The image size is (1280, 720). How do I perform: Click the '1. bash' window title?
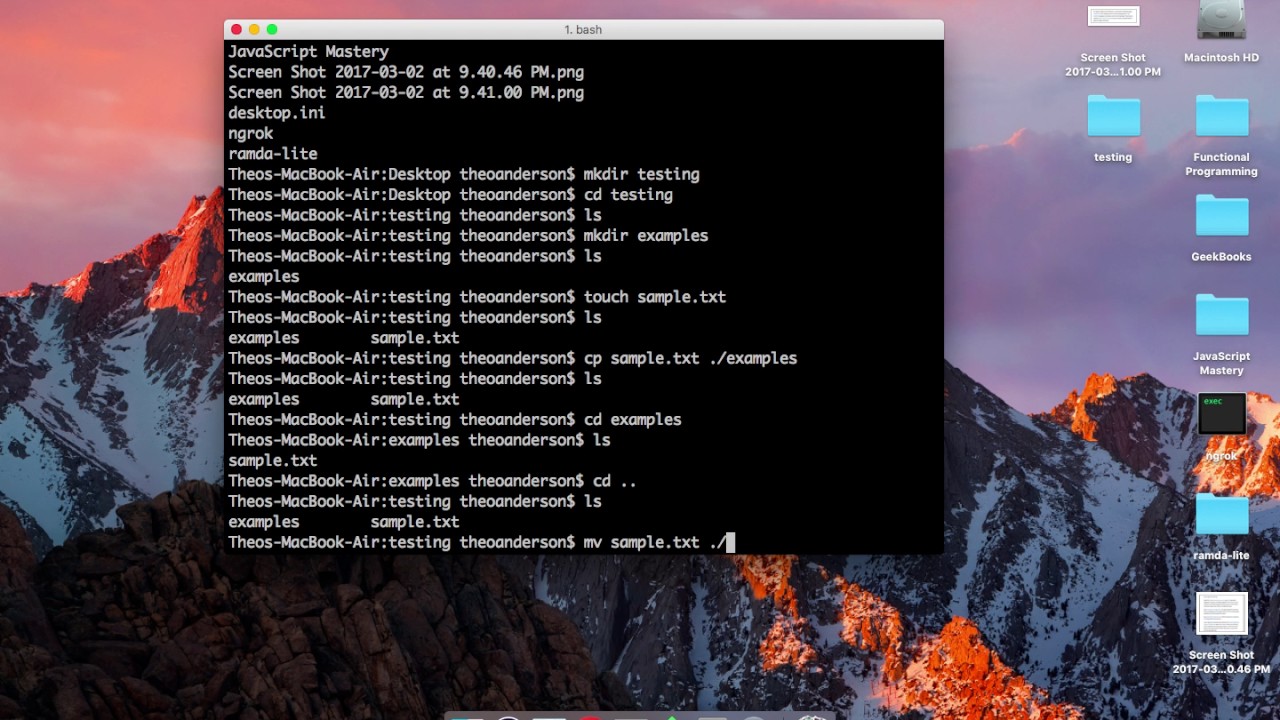click(x=583, y=30)
